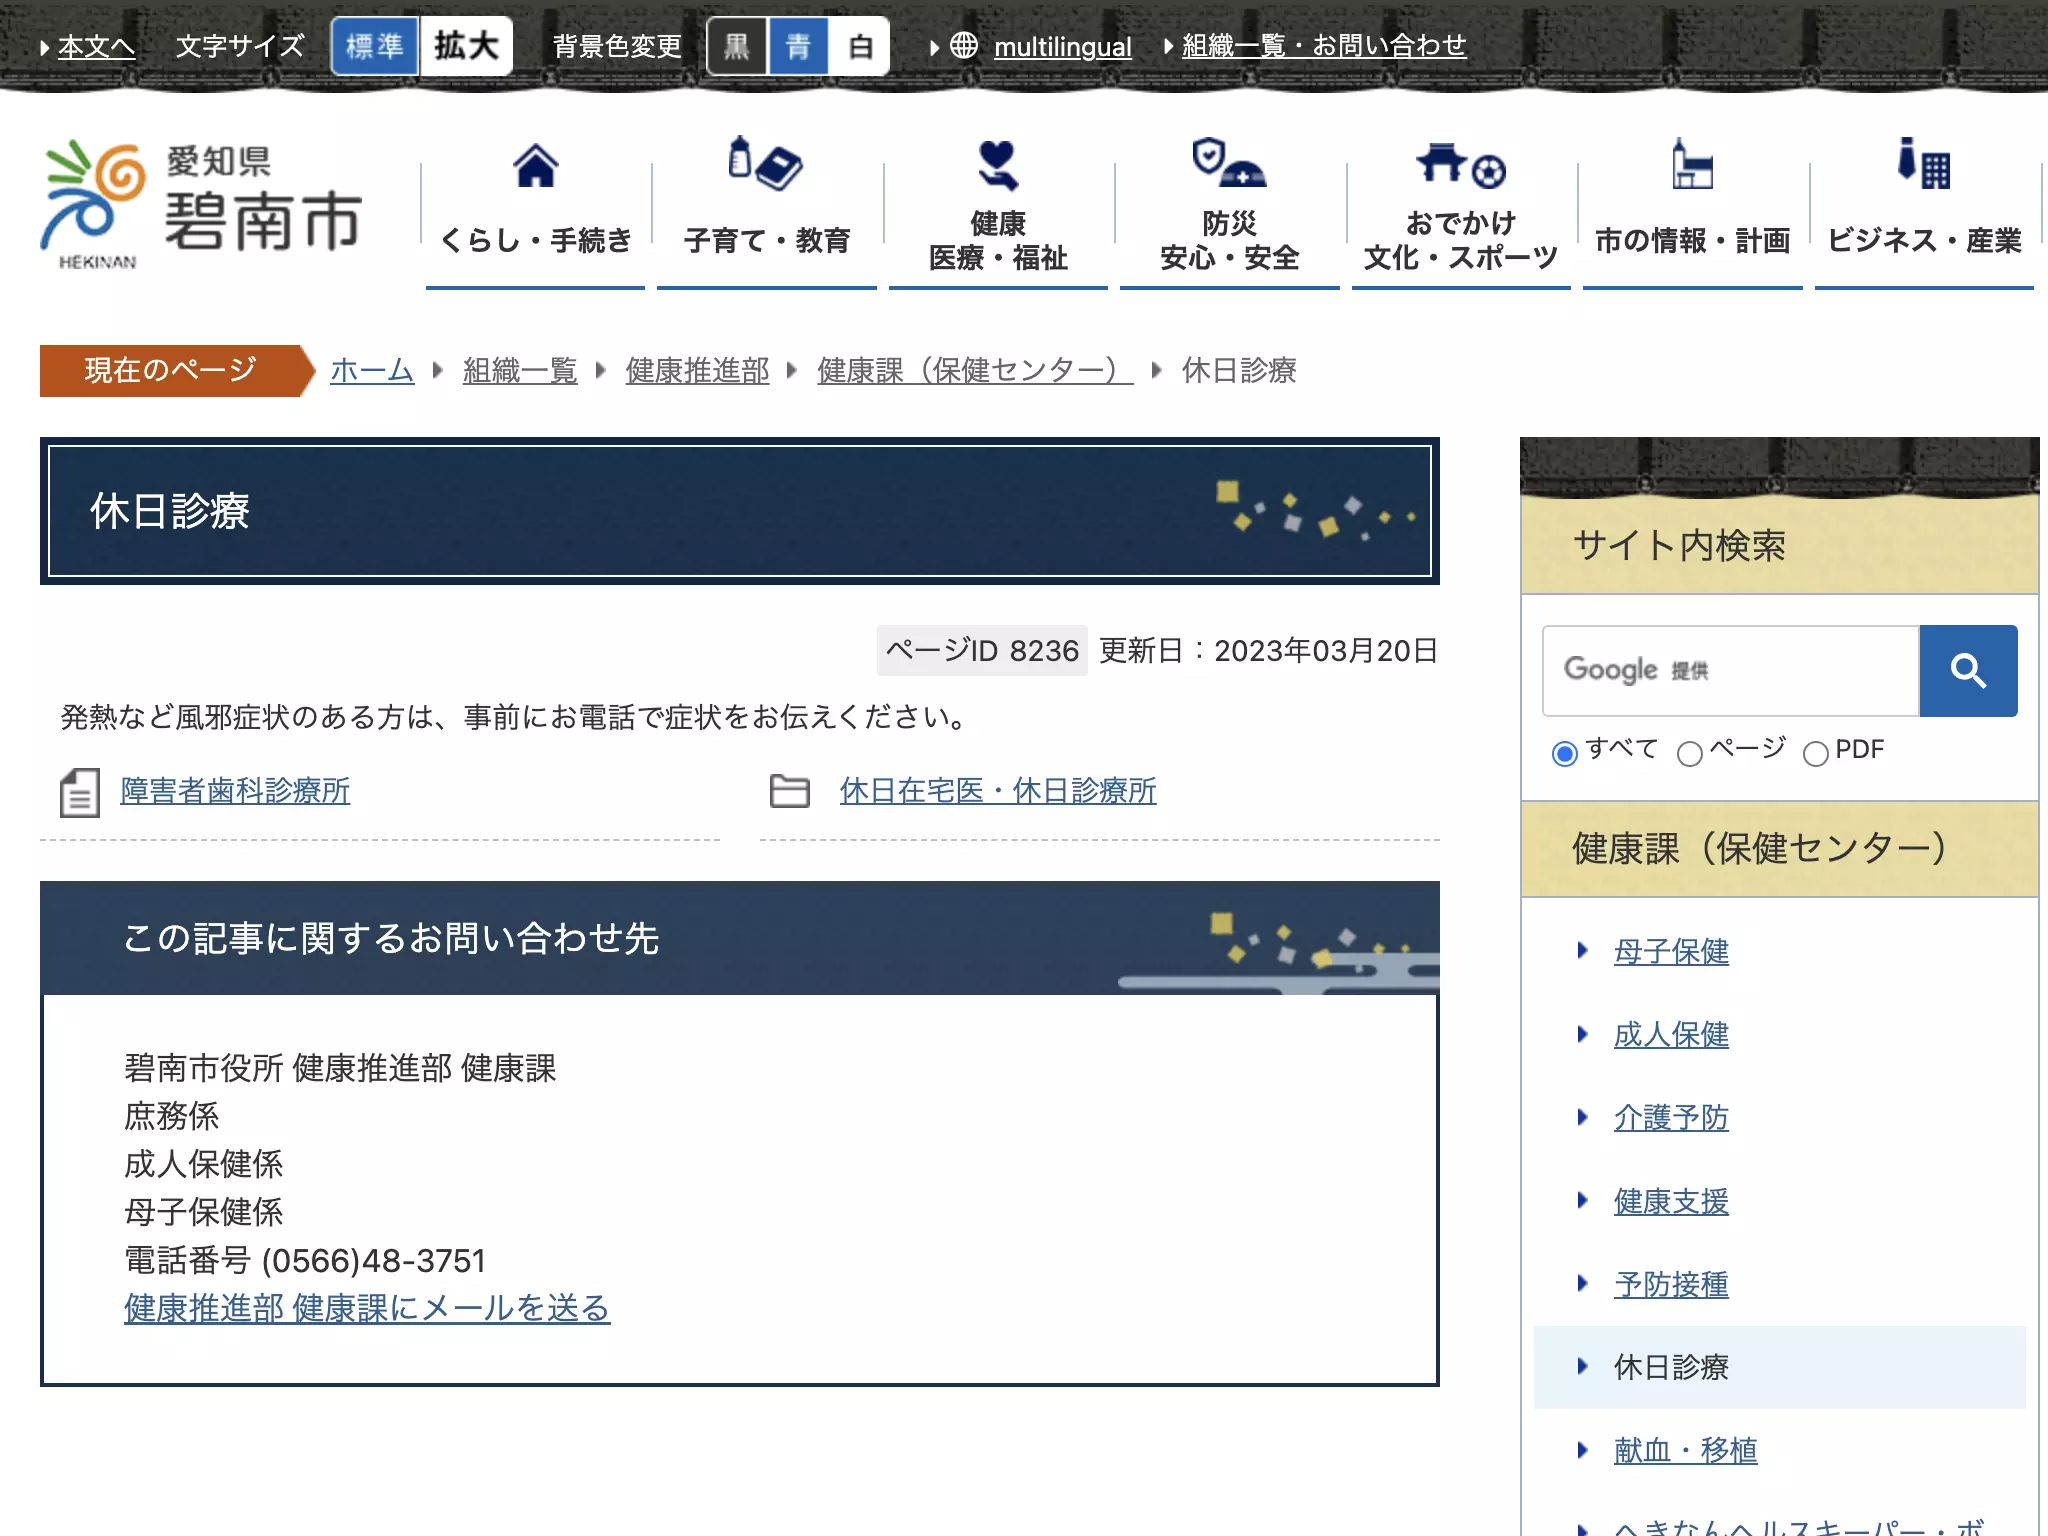The image size is (2048, 1536).
Task: Open 健康課（保健センター） breadcrumb link
Action: (975, 370)
